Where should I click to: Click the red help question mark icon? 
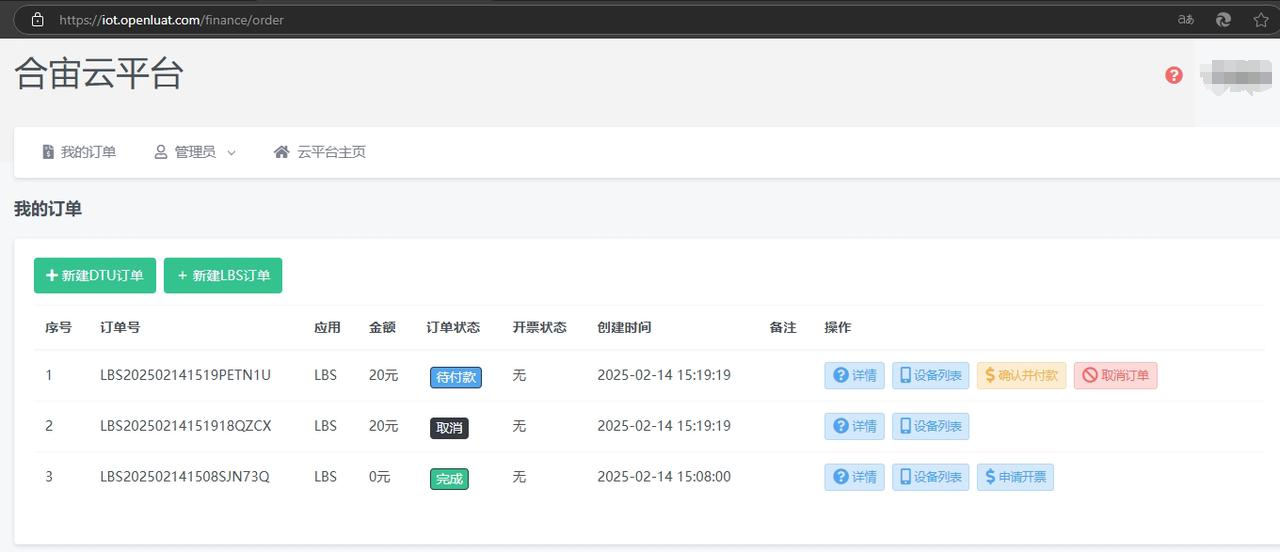click(x=1174, y=75)
